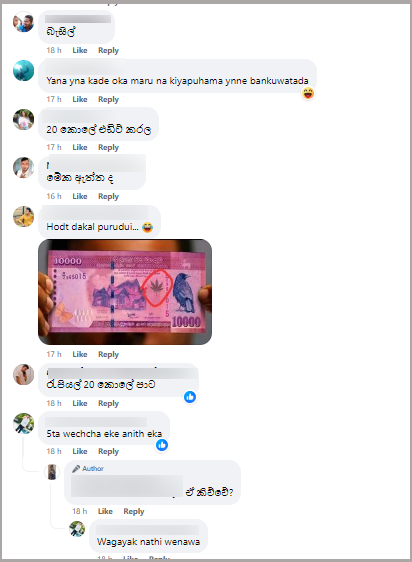Screen dimensions: 412x562
Task: Reply to the 'Yana yna kade' comment
Action: click(108, 99)
